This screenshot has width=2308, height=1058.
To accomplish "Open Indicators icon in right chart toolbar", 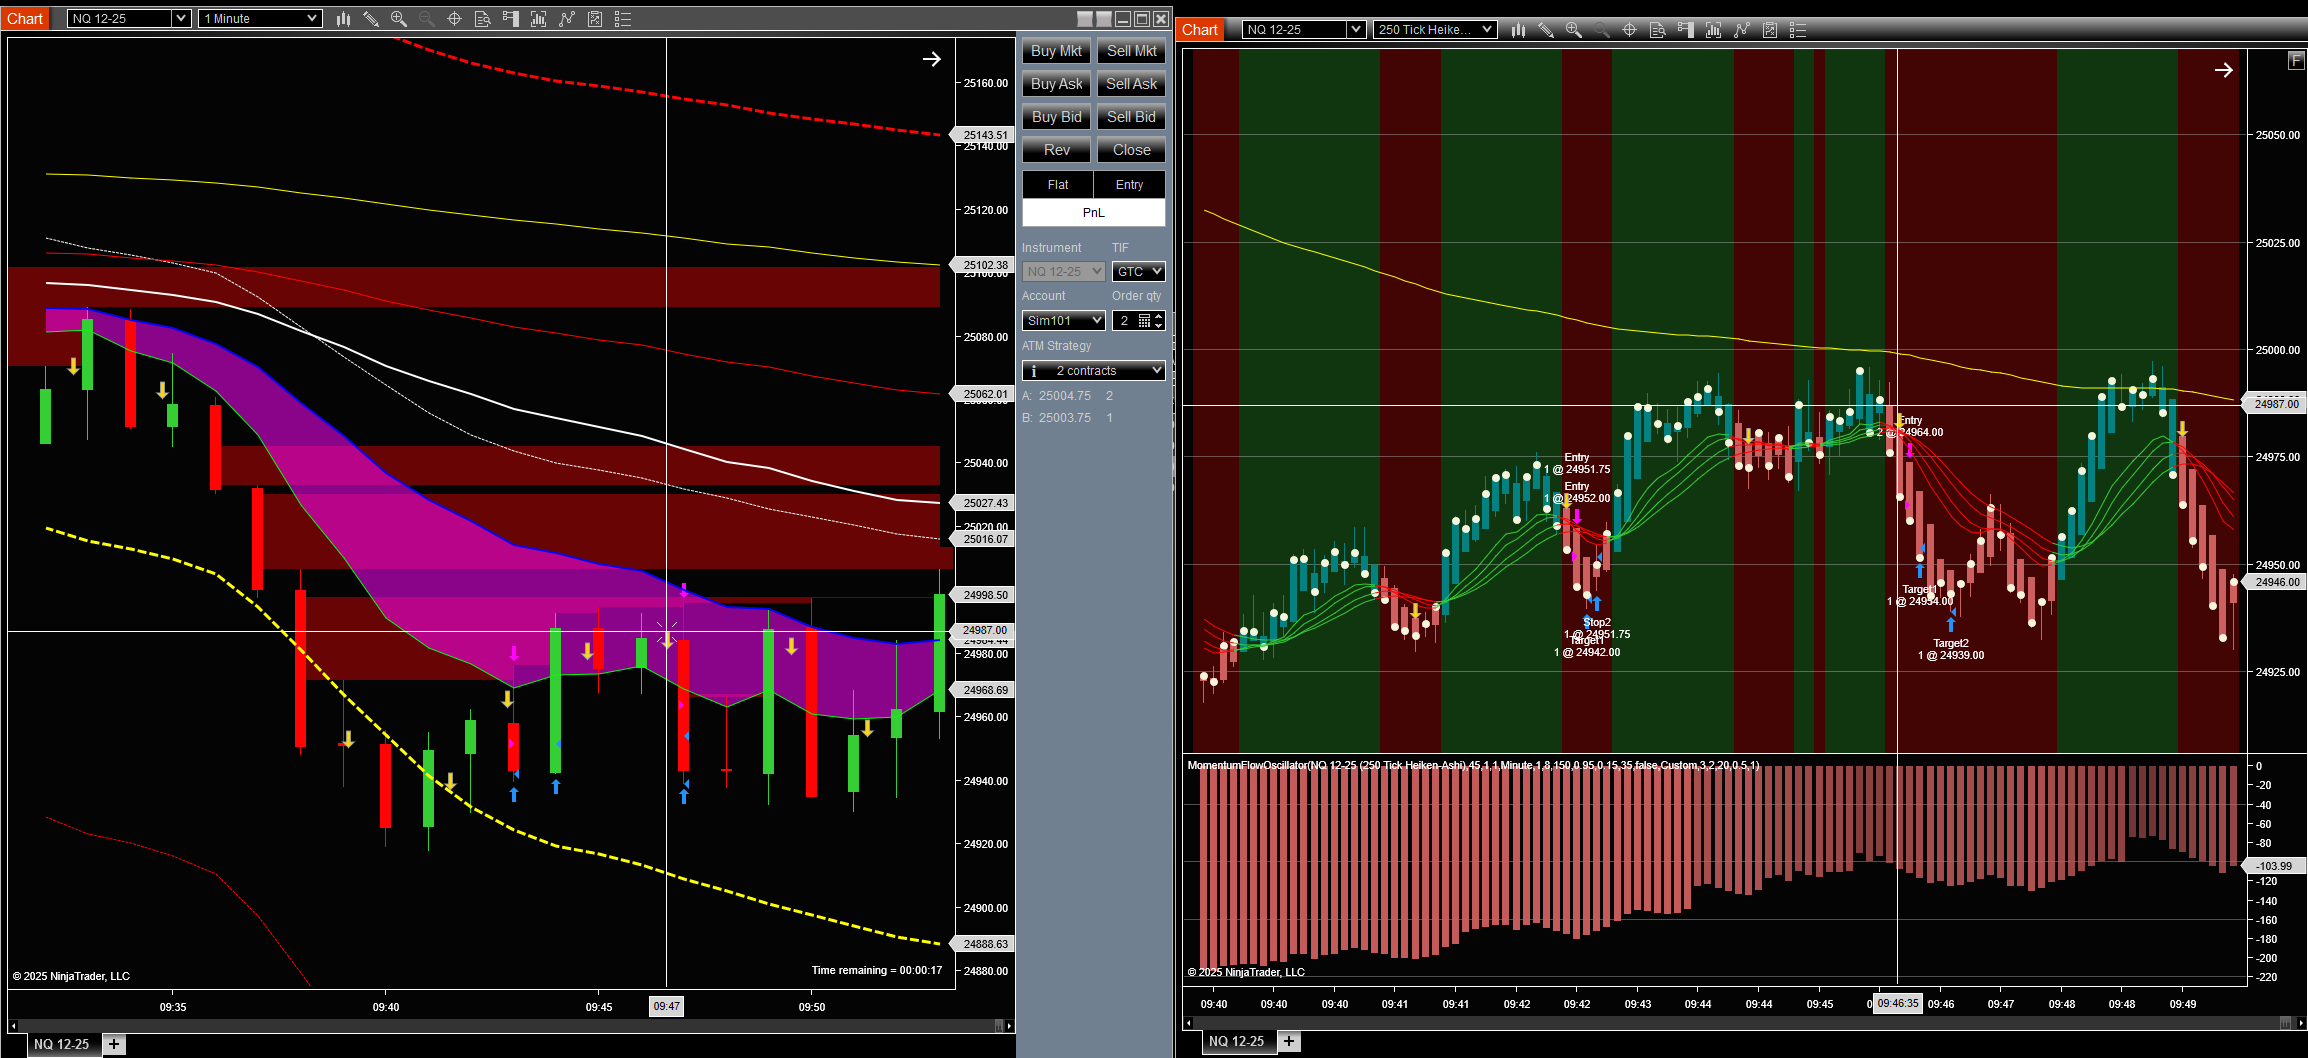I will click(1742, 30).
